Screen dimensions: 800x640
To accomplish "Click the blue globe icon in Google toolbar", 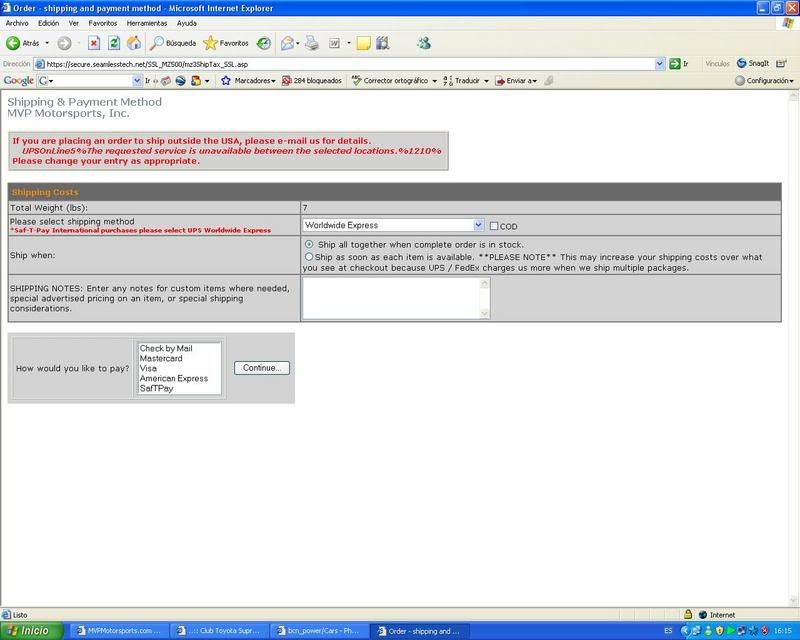I will [181, 81].
